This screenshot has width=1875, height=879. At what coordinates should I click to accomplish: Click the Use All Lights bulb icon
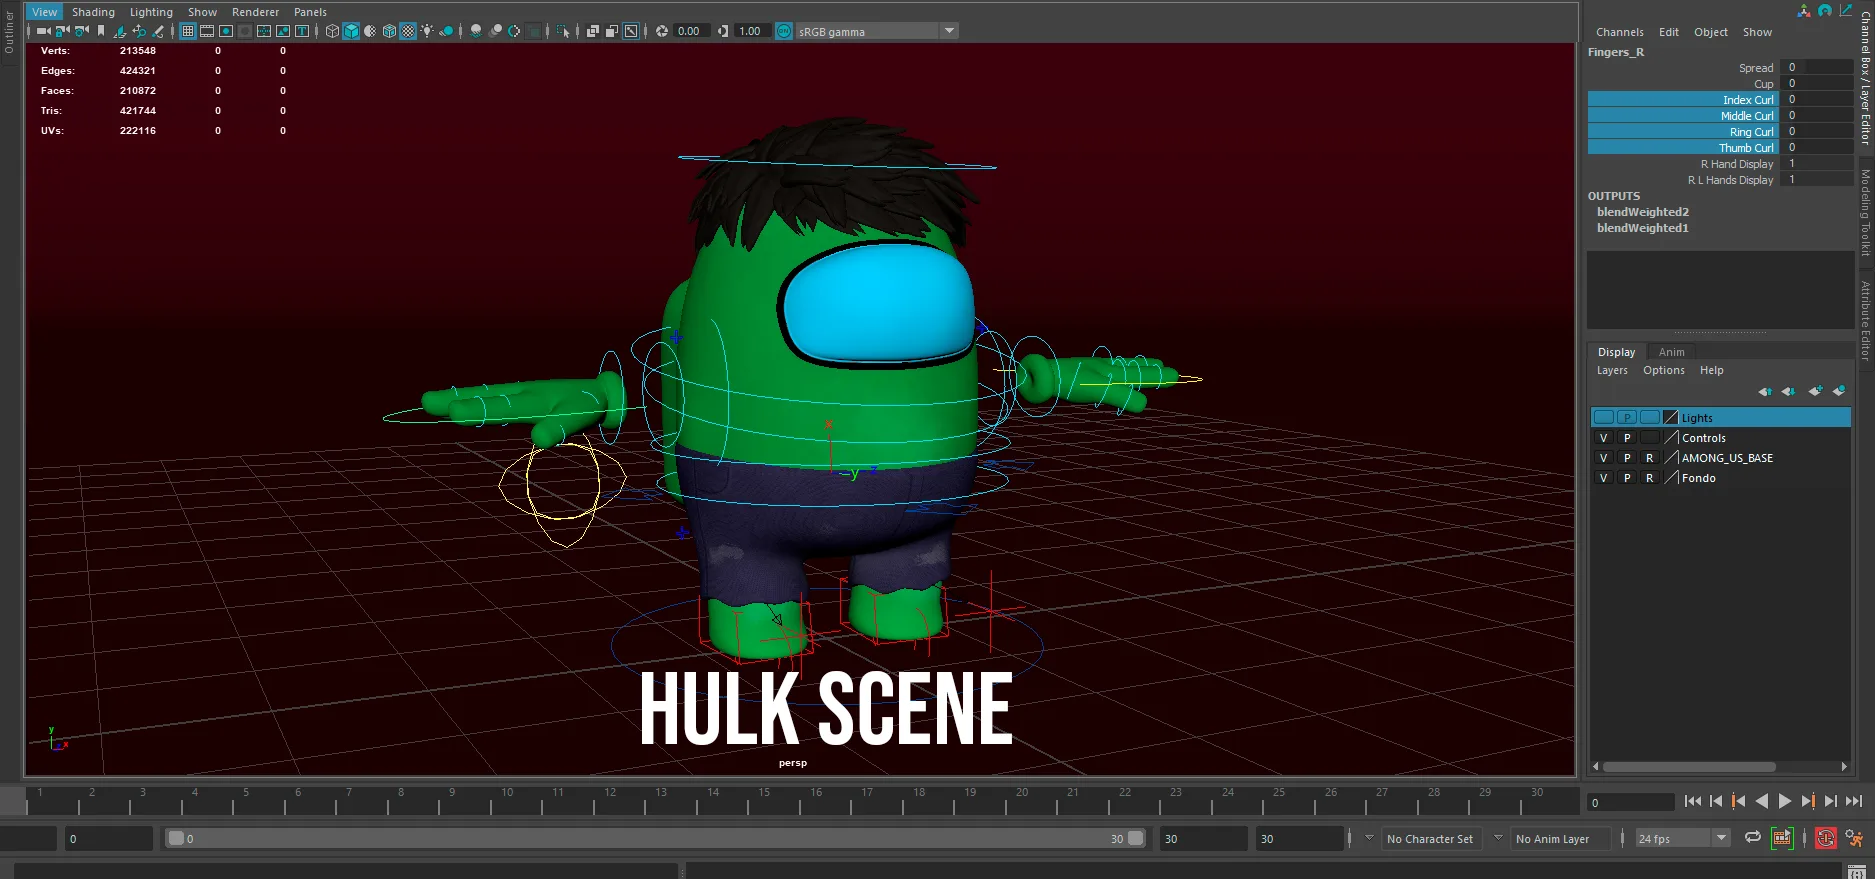427,31
